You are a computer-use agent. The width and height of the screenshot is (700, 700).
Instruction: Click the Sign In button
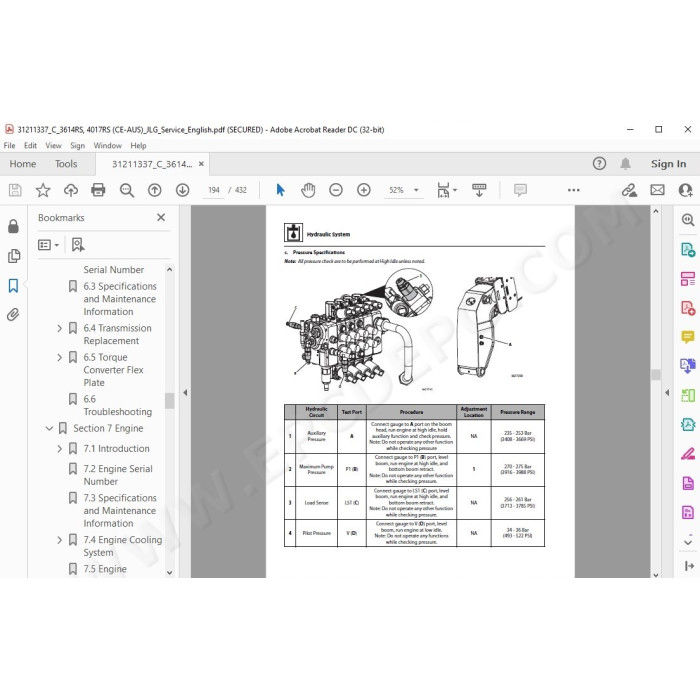pos(668,164)
